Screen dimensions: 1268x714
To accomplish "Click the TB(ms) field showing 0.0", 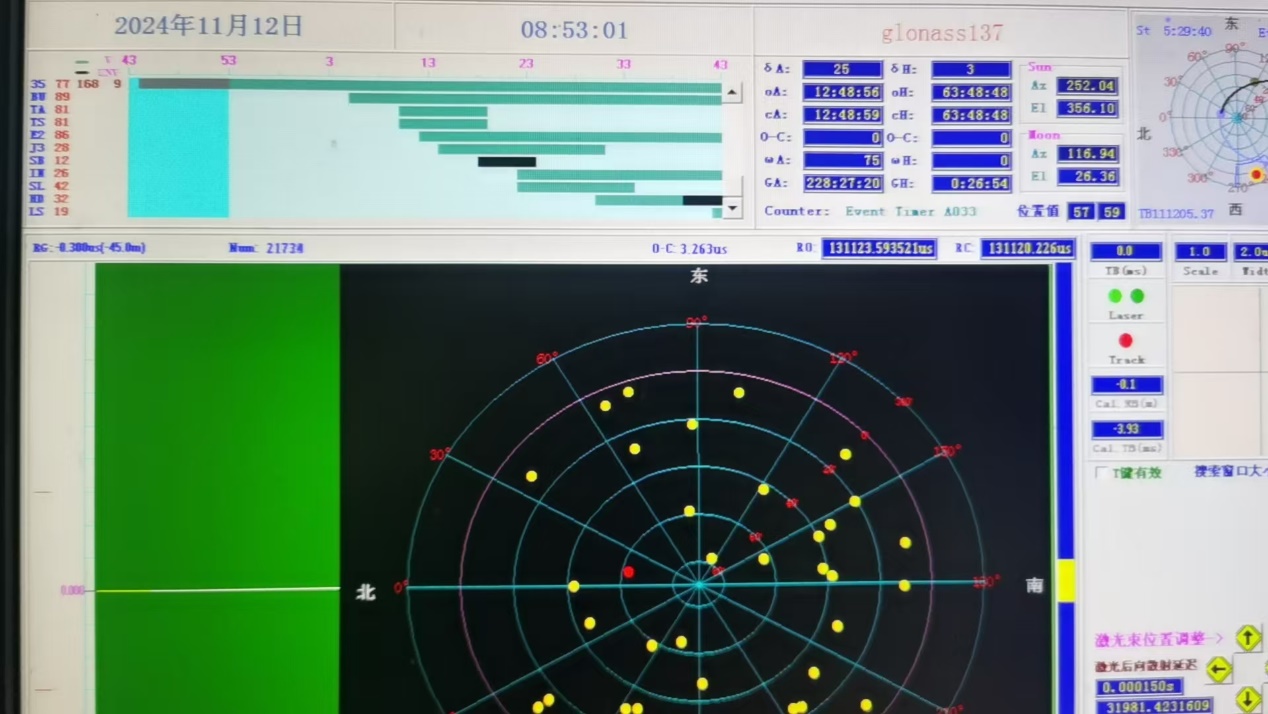I will [1125, 252].
